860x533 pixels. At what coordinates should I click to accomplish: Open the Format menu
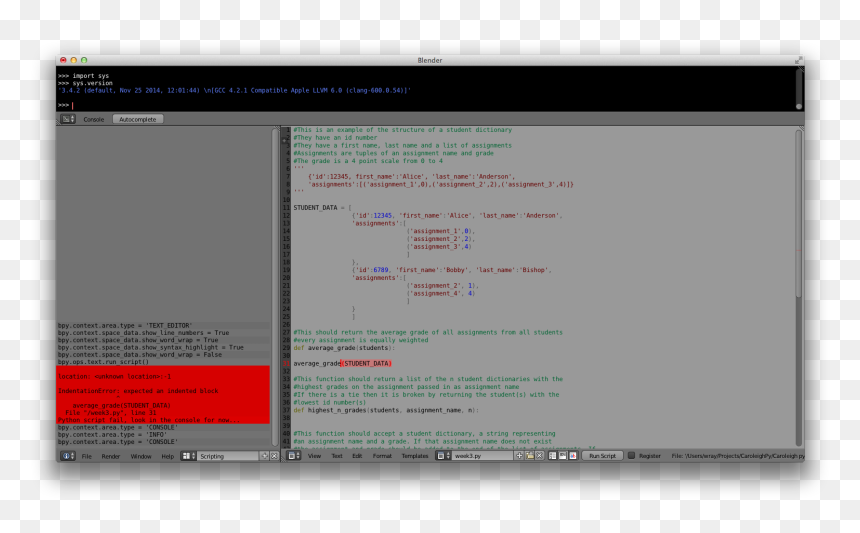[382, 456]
